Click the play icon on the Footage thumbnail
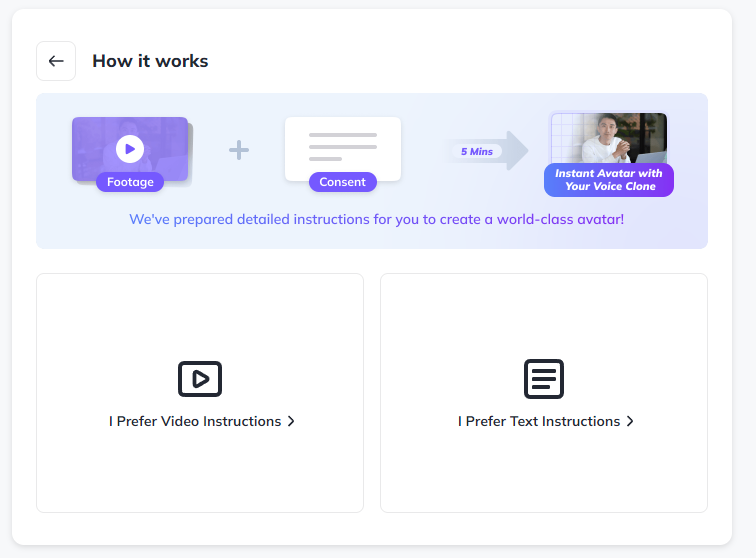This screenshot has height=558, width=756. [x=130, y=149]
